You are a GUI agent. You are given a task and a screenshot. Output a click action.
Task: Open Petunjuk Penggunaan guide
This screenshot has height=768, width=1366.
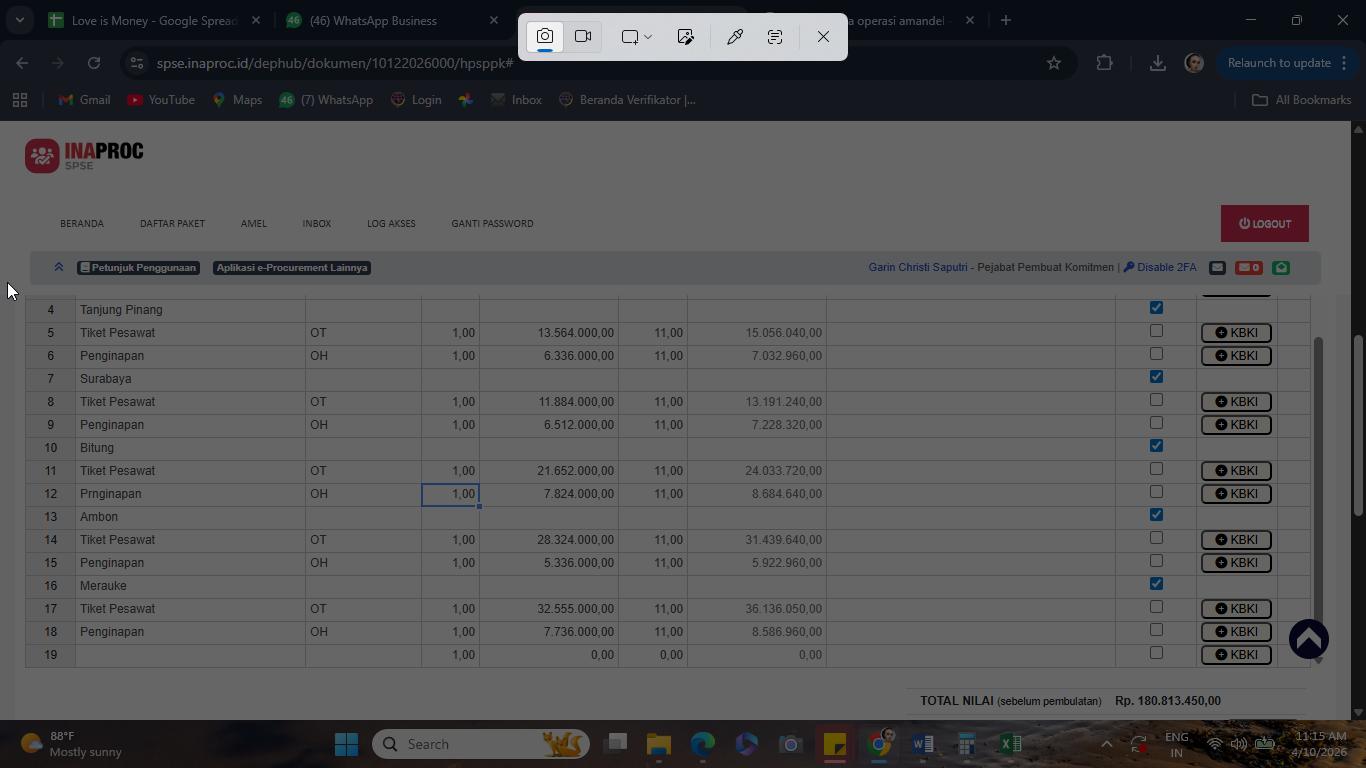tap(138, 268)
